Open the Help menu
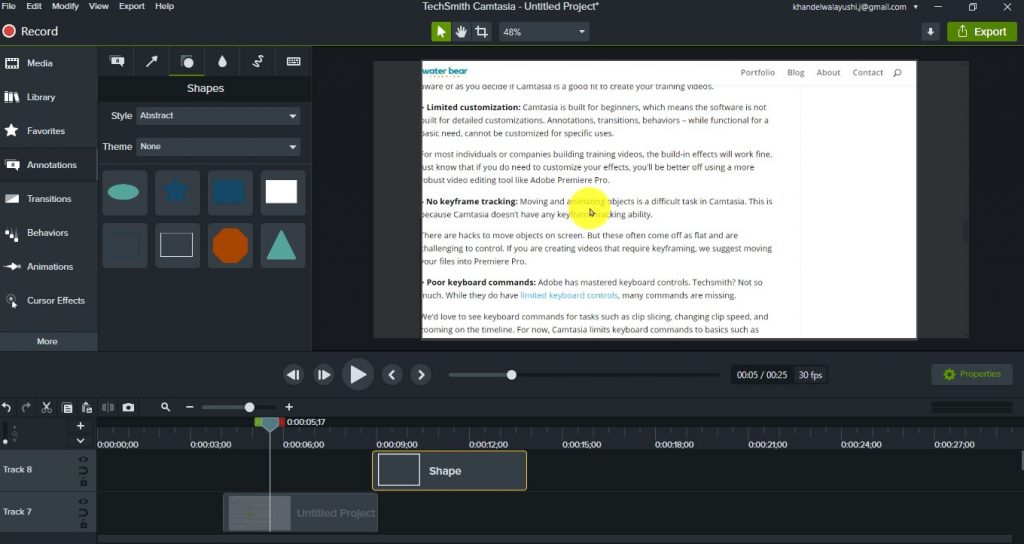Screen dimensions: 1024x544 [165, 6]
